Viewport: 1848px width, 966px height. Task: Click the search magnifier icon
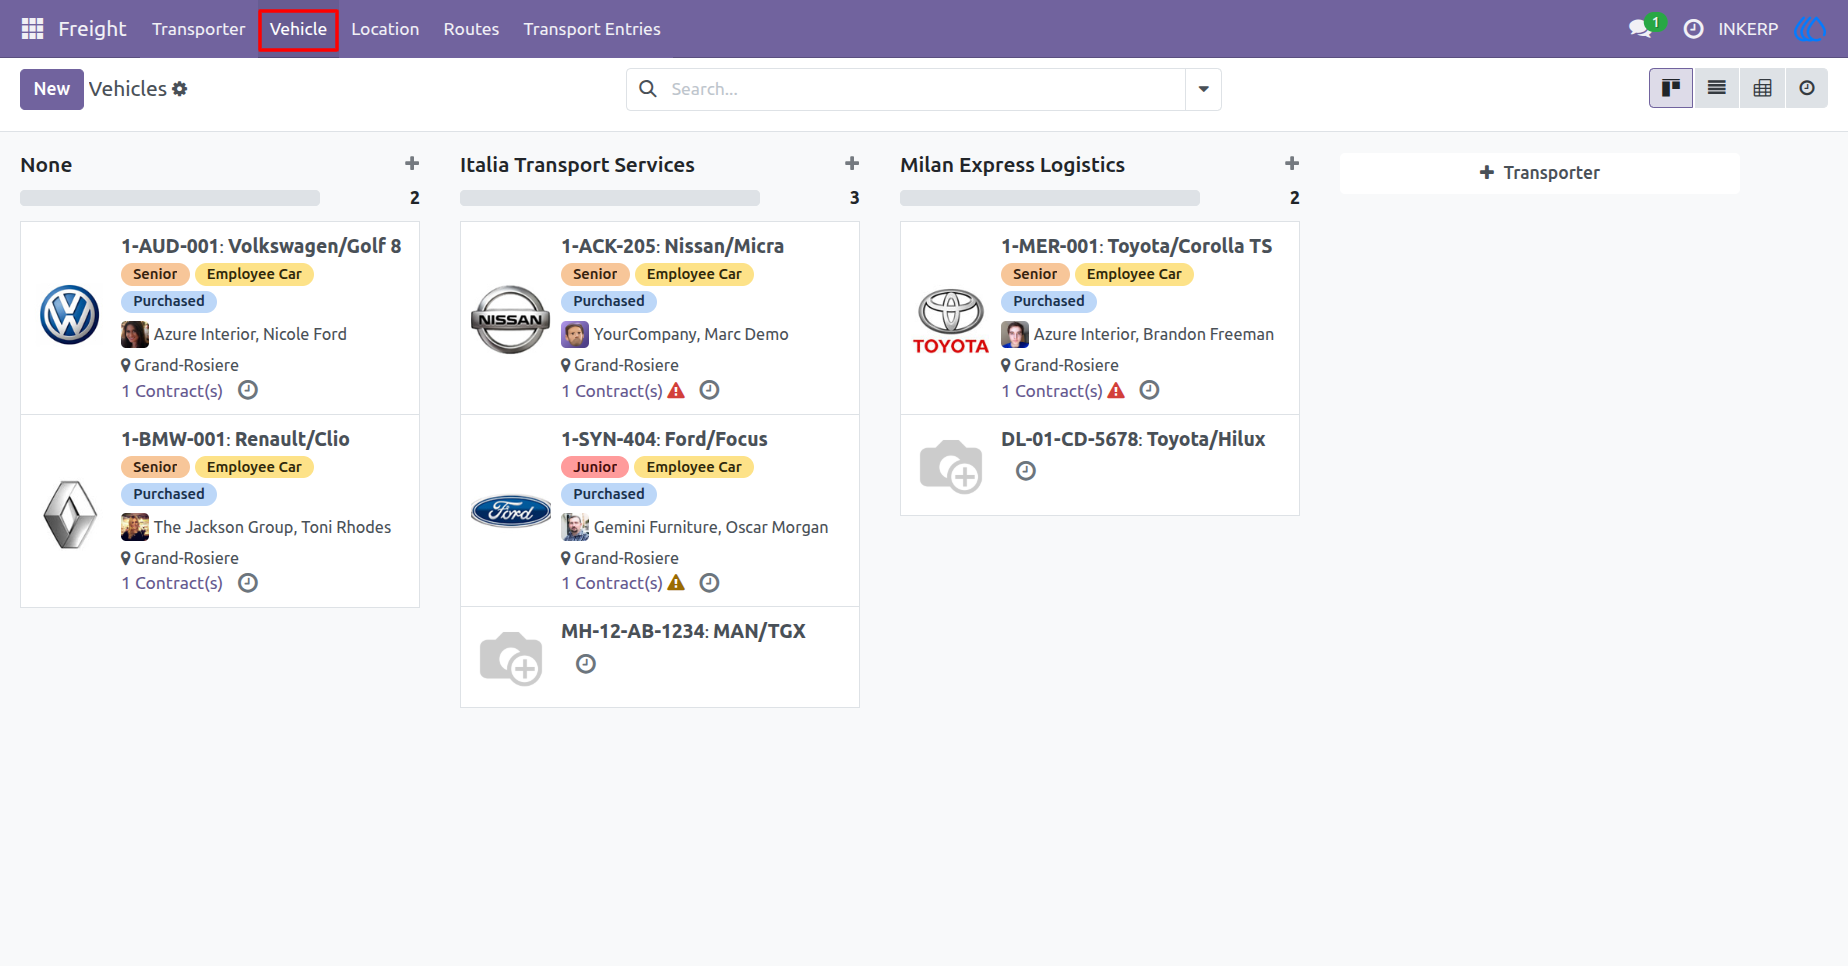[x=648, y=89]
